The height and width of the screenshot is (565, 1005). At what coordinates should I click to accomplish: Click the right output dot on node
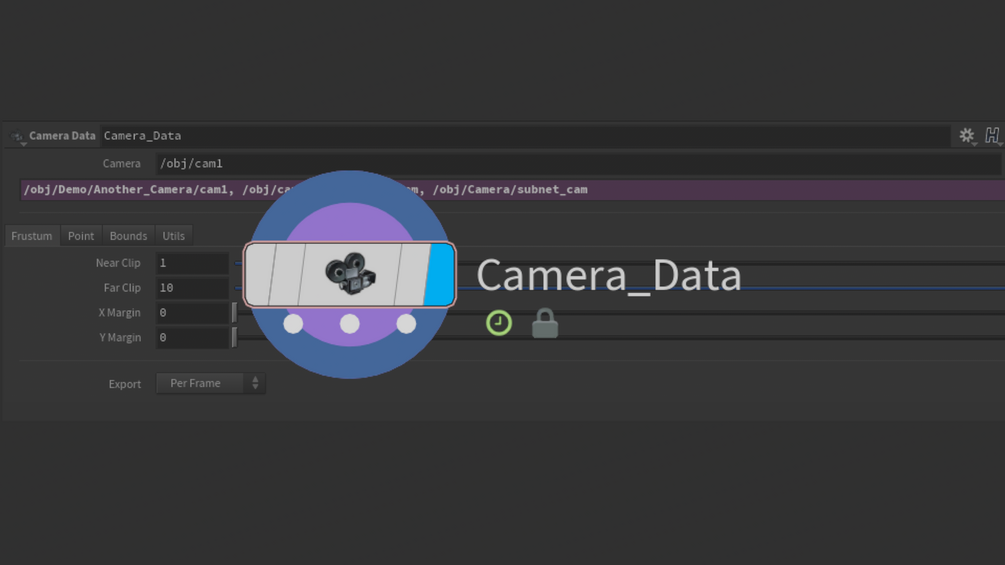click(x=406, y=324)
